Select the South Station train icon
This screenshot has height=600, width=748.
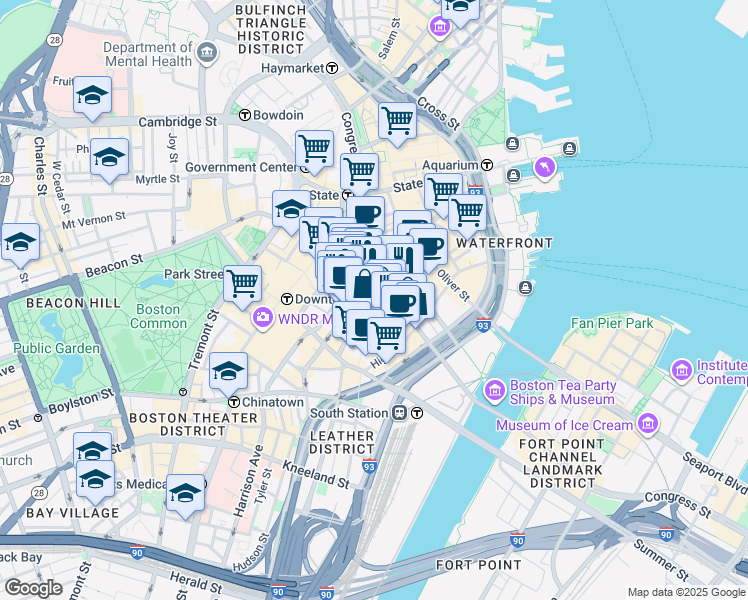[x=400, y=413]
